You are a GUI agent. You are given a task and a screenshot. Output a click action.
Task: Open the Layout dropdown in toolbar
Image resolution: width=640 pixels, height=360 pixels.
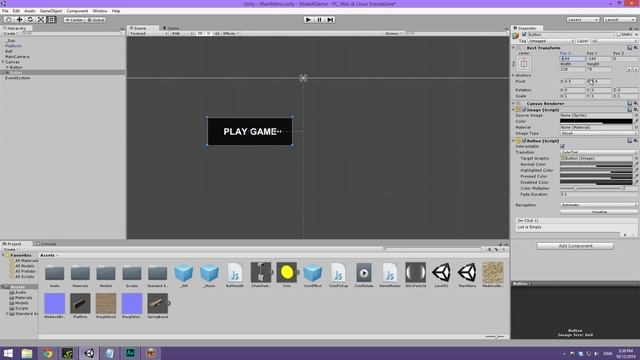[x=619, y=20]
